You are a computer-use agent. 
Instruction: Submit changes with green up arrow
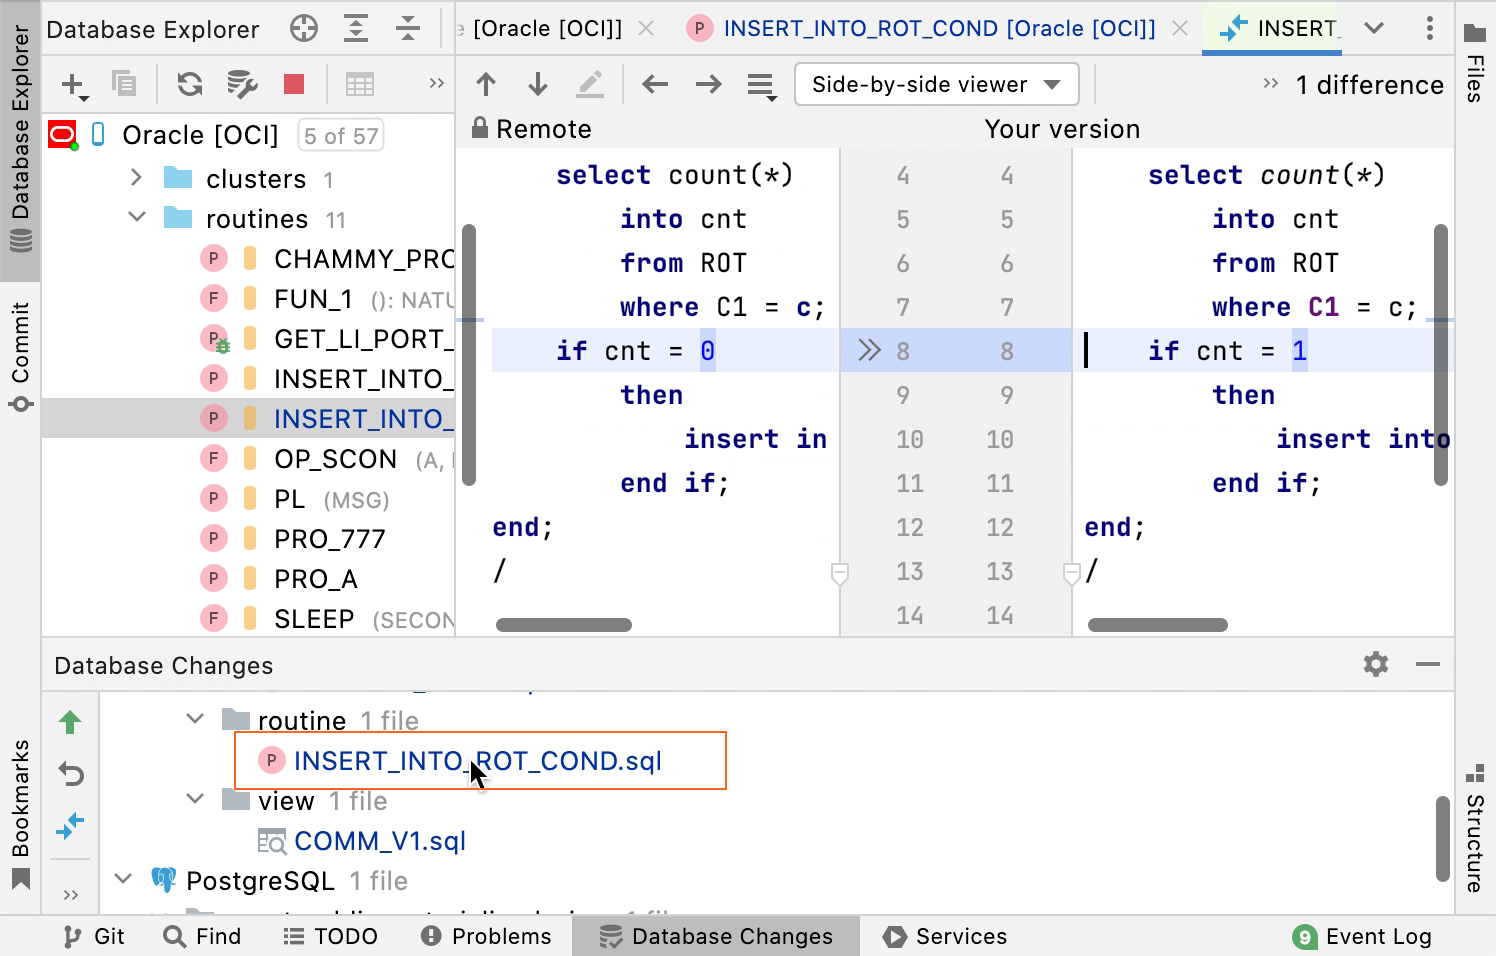[x=70, y=721]
